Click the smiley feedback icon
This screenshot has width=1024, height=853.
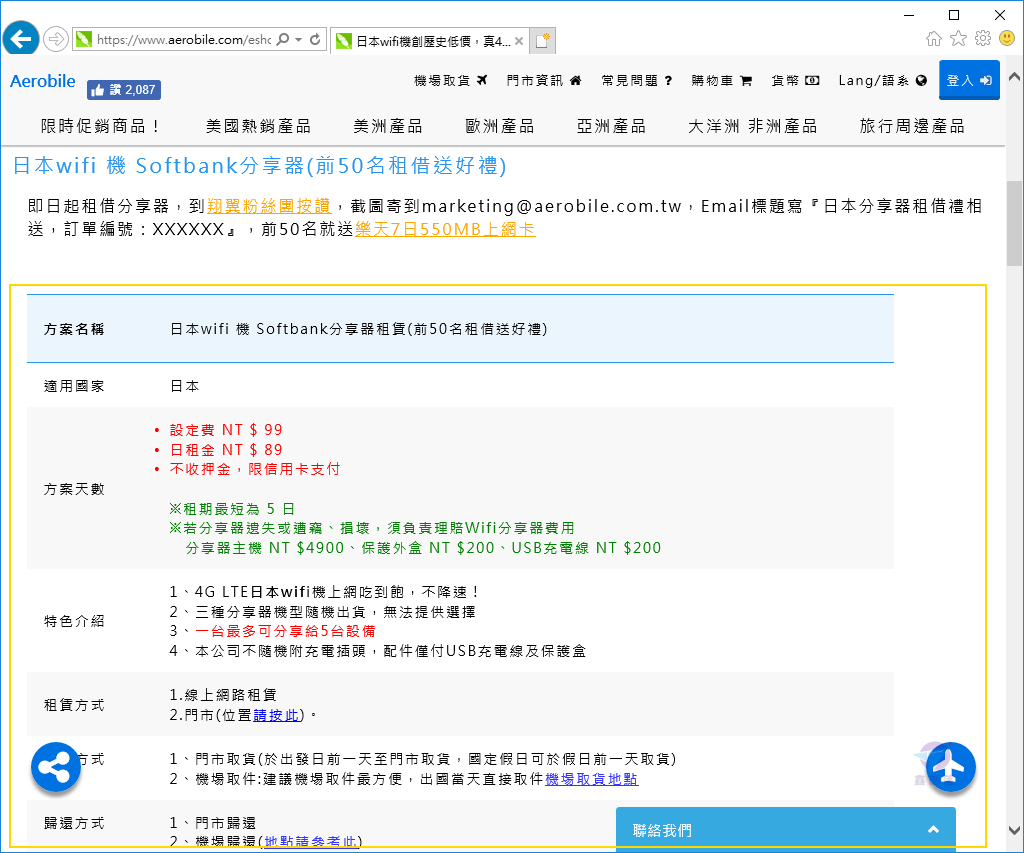point(1007,39)
